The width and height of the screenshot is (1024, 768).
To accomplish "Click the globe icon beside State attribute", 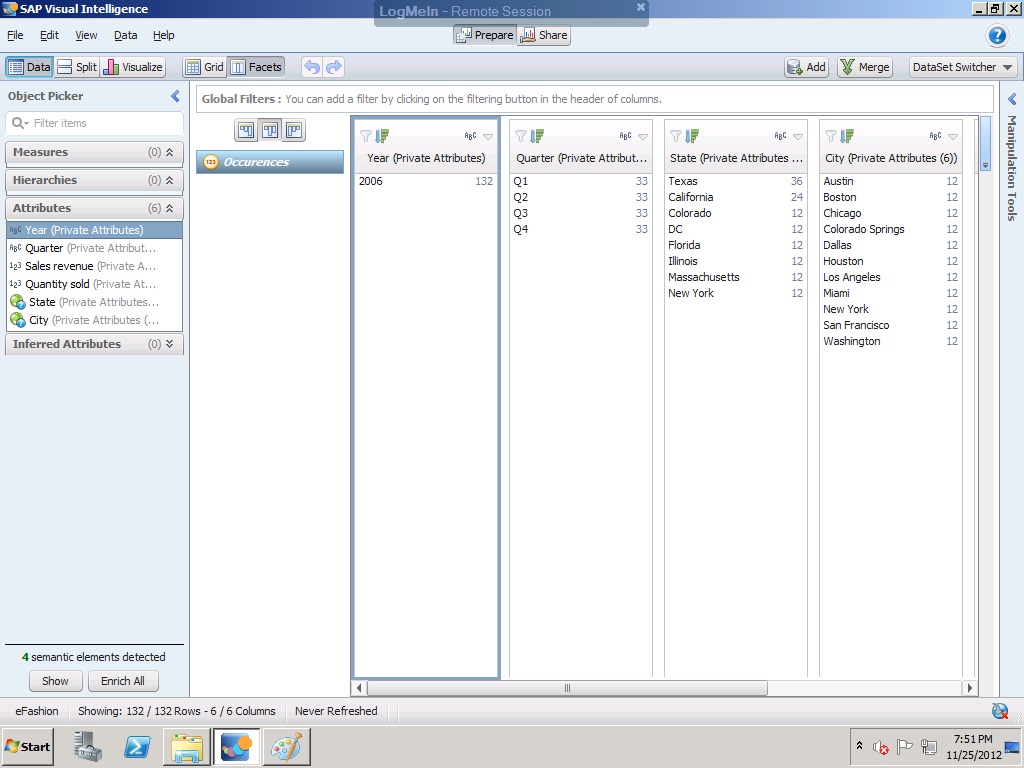I will pyautogui.click(x=18, y=302).
